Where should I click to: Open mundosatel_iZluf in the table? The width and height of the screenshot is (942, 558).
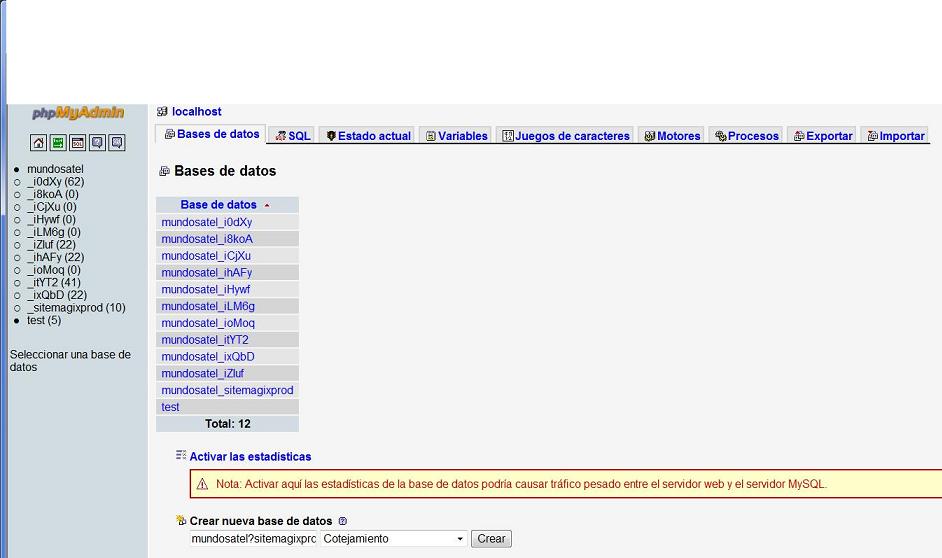202,374
